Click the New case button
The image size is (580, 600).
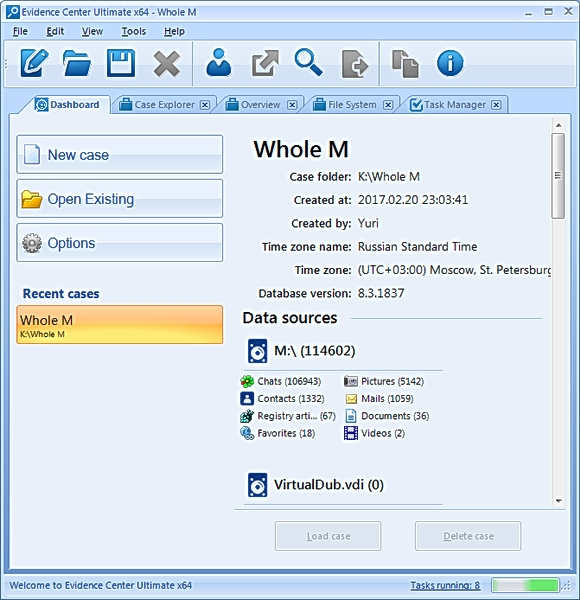point(120,154)
